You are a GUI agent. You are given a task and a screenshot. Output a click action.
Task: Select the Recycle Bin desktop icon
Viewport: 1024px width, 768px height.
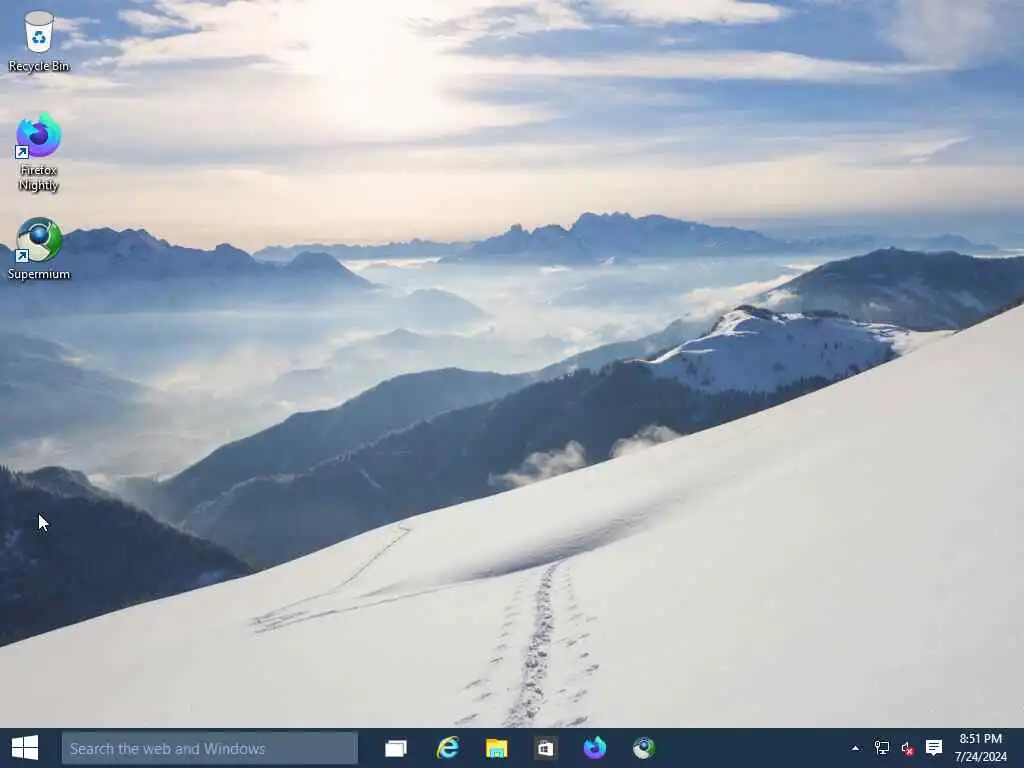tap(39, 42)
